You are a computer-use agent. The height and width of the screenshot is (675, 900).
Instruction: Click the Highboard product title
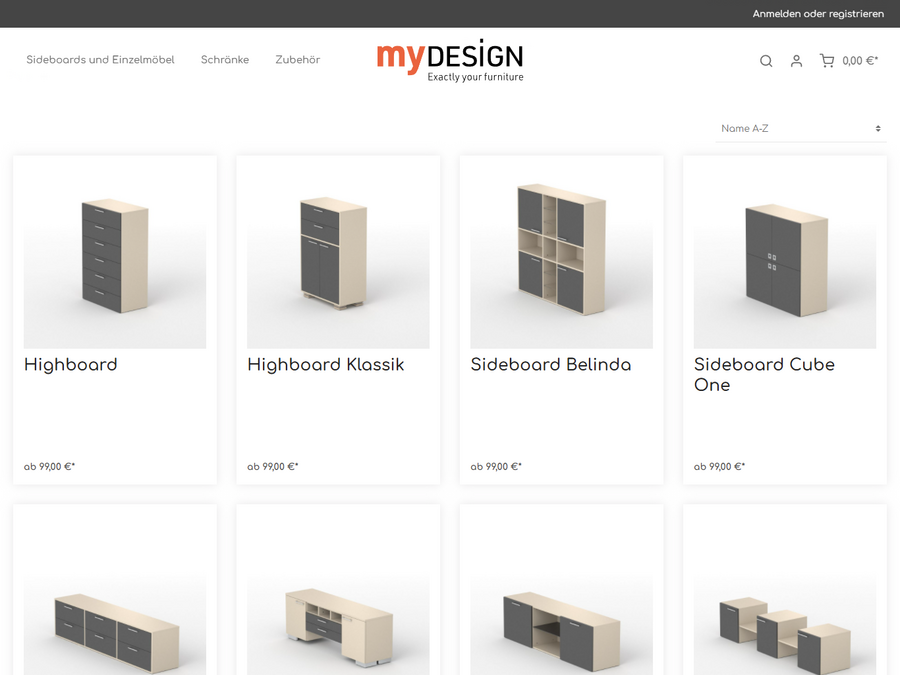[x=71, y=364]
